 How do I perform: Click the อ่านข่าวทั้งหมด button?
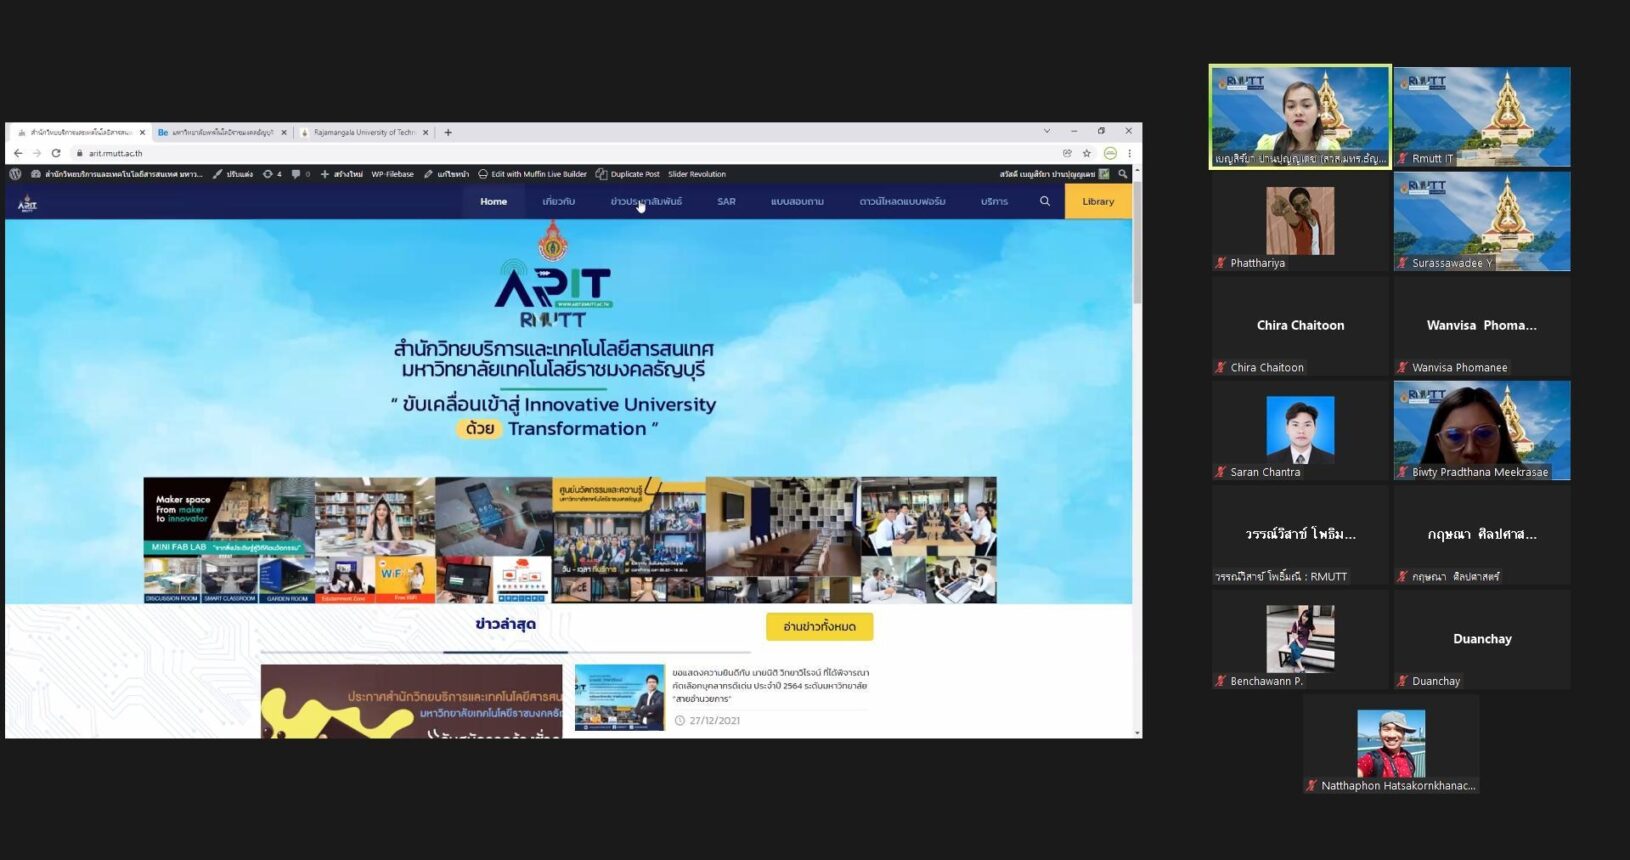[x=819, y=626]
